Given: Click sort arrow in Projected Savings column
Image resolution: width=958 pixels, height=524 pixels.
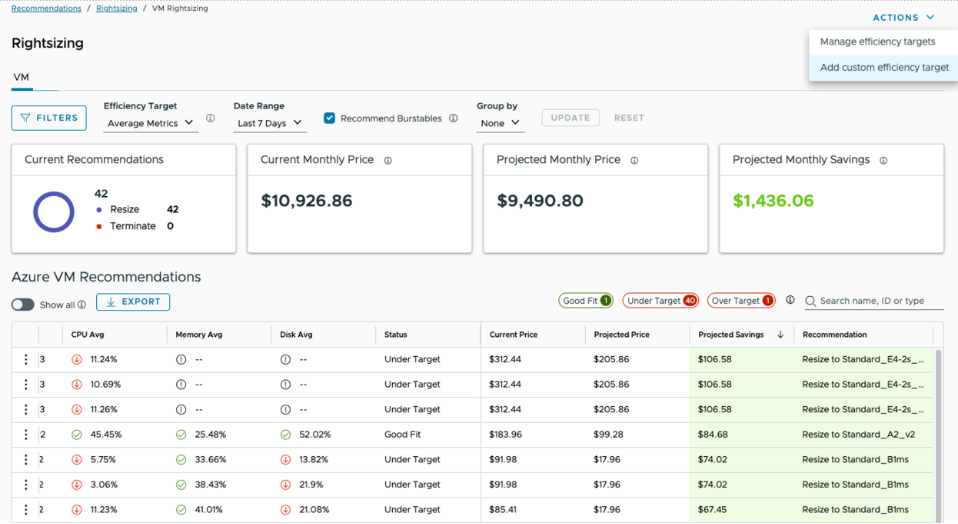Looking at the screenshot, I should (780, 335).
